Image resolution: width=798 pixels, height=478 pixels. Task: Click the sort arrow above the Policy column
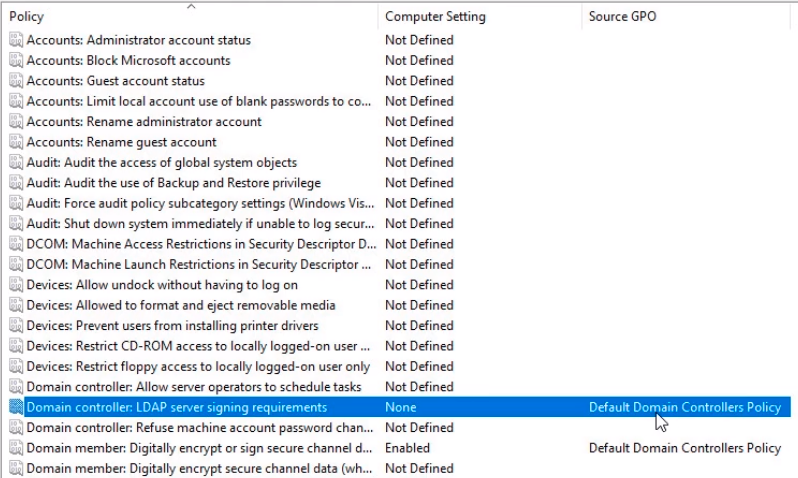(191, 6)
